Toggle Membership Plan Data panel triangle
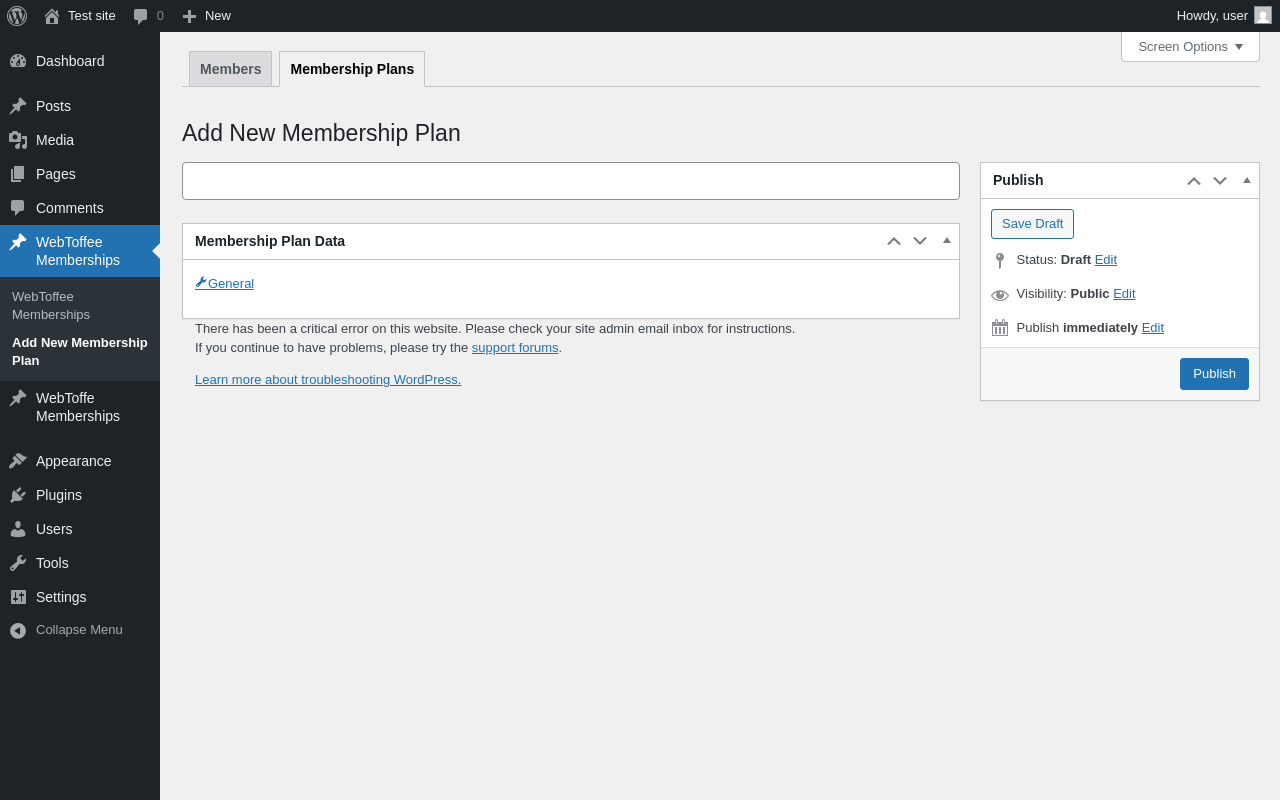The image size is (1280, 800). pos(946,241)
